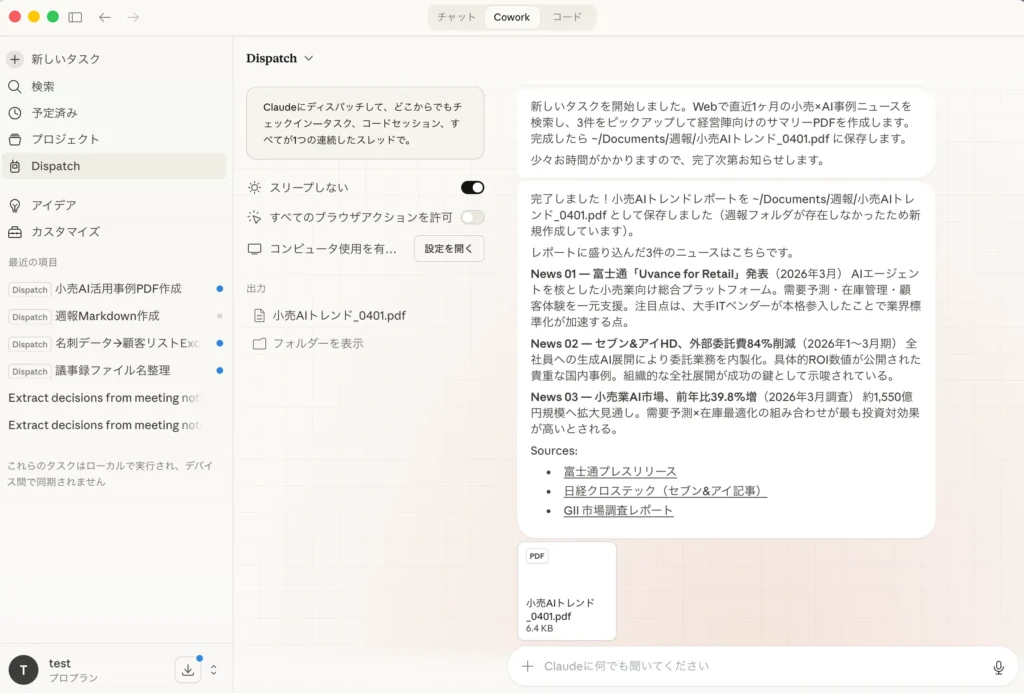The image size is (1024, 693).
Task: Switch to the チャット tab
Action: [455, 17]
